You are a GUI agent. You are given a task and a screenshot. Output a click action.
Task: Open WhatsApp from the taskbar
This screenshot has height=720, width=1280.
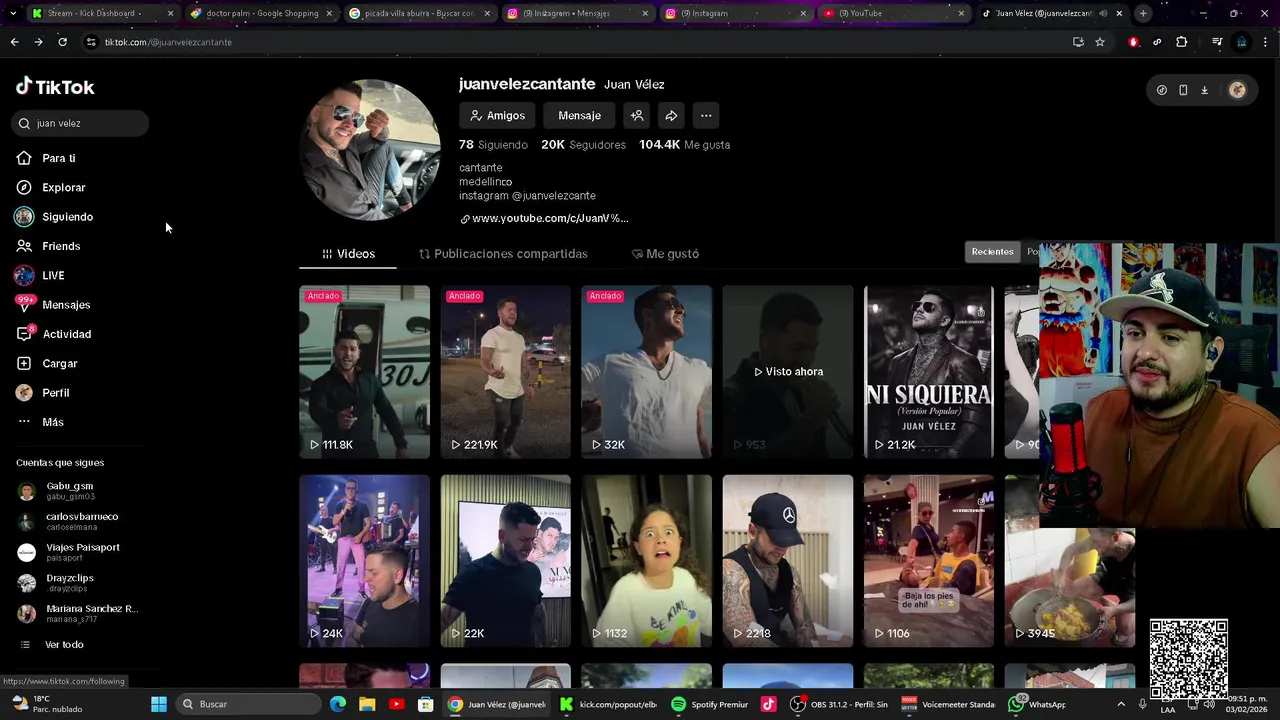click(1038, 704)
